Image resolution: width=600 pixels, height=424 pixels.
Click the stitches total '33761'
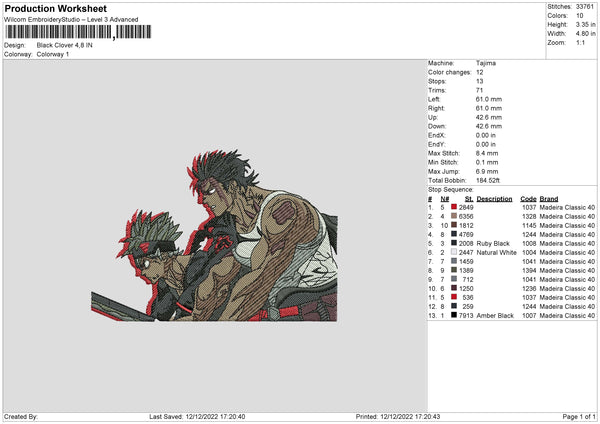pyautogui.click(x=585, y=7)
